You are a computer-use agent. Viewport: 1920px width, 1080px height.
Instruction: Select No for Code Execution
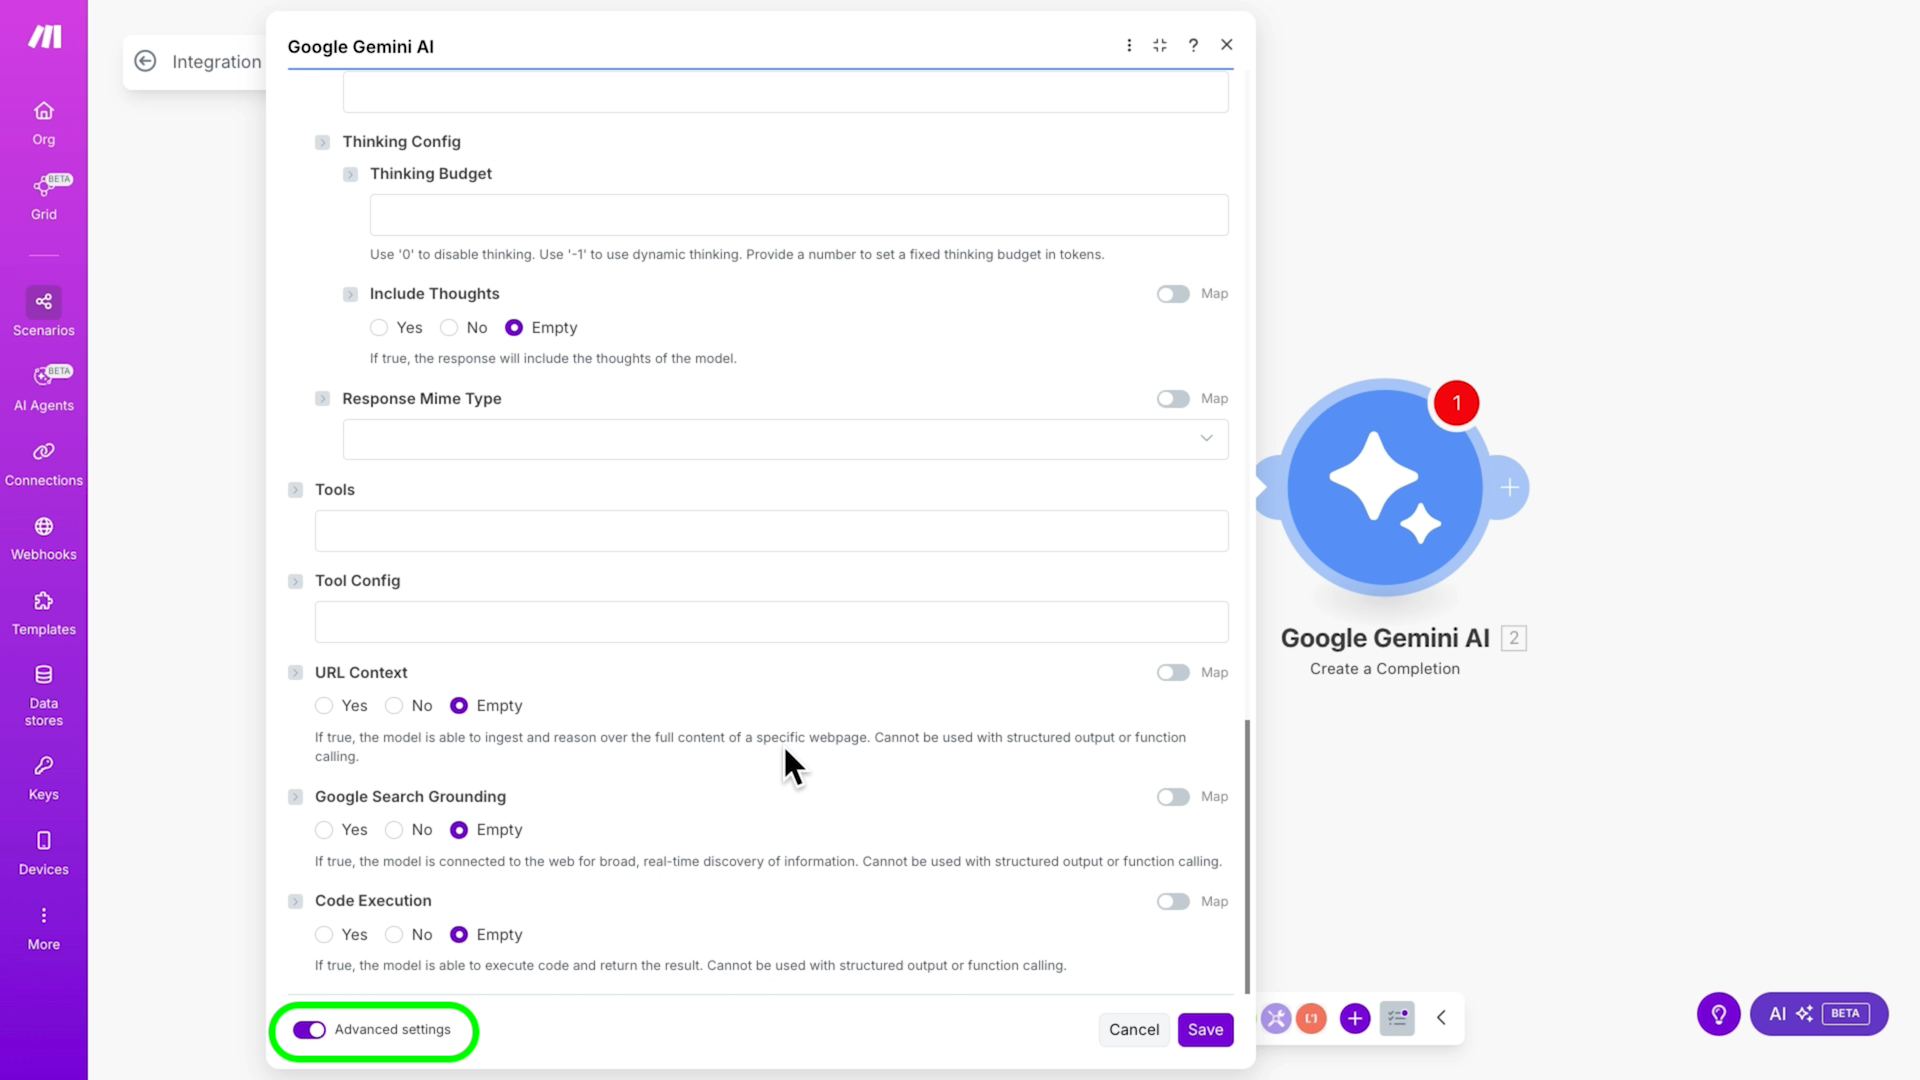tap(394, 935)
